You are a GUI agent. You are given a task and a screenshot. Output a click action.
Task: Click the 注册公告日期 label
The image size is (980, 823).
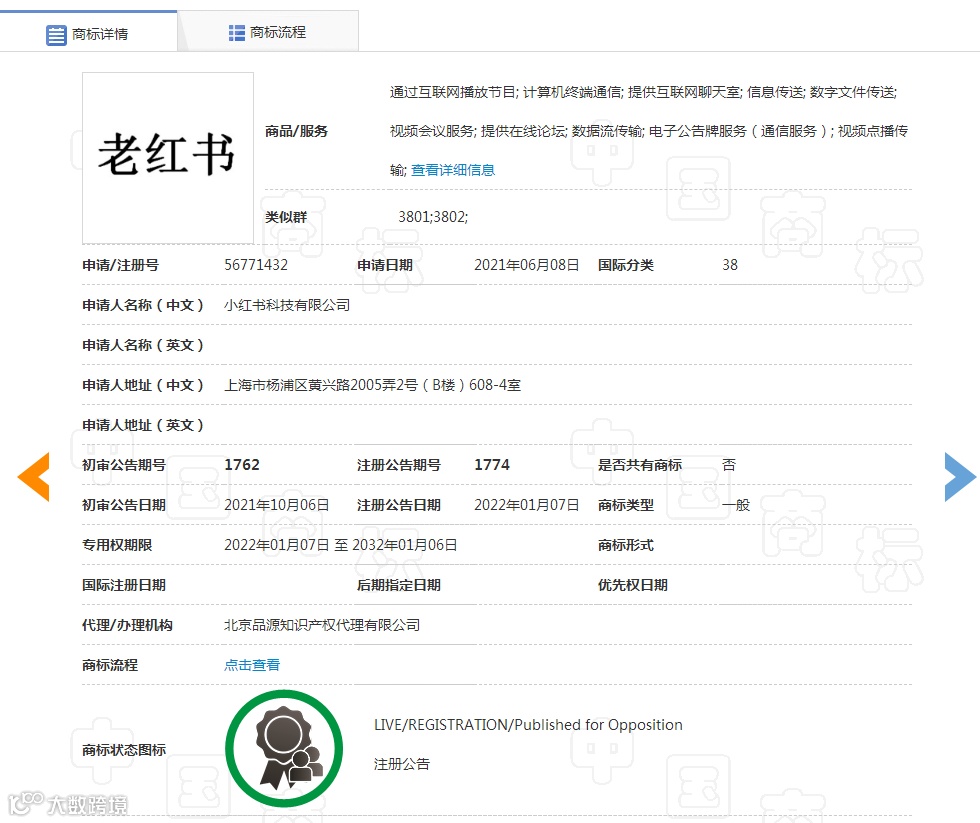tap(399, 505)
